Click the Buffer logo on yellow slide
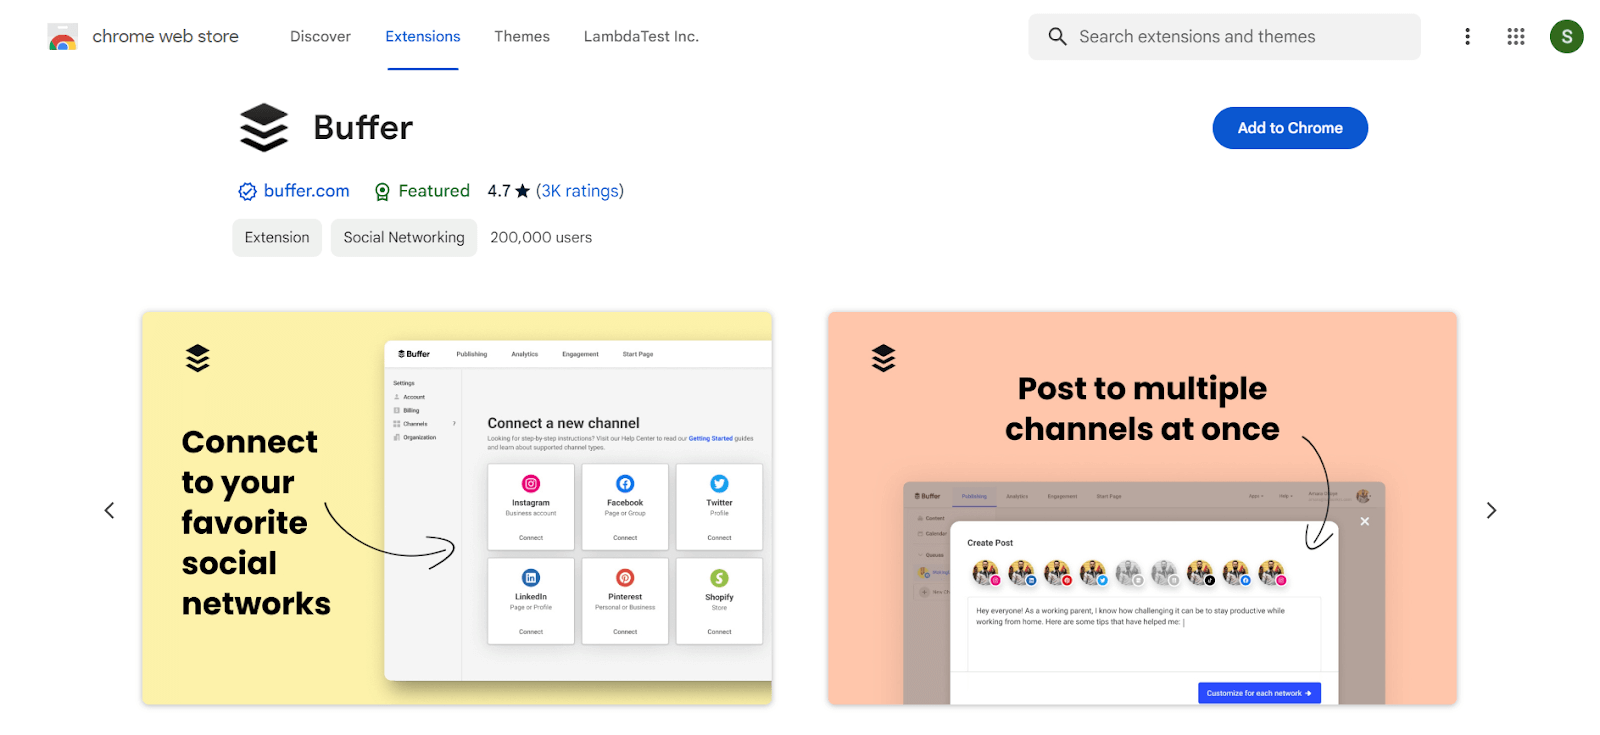This screenshot has width=1600, height=735. (x=197, y=358)
